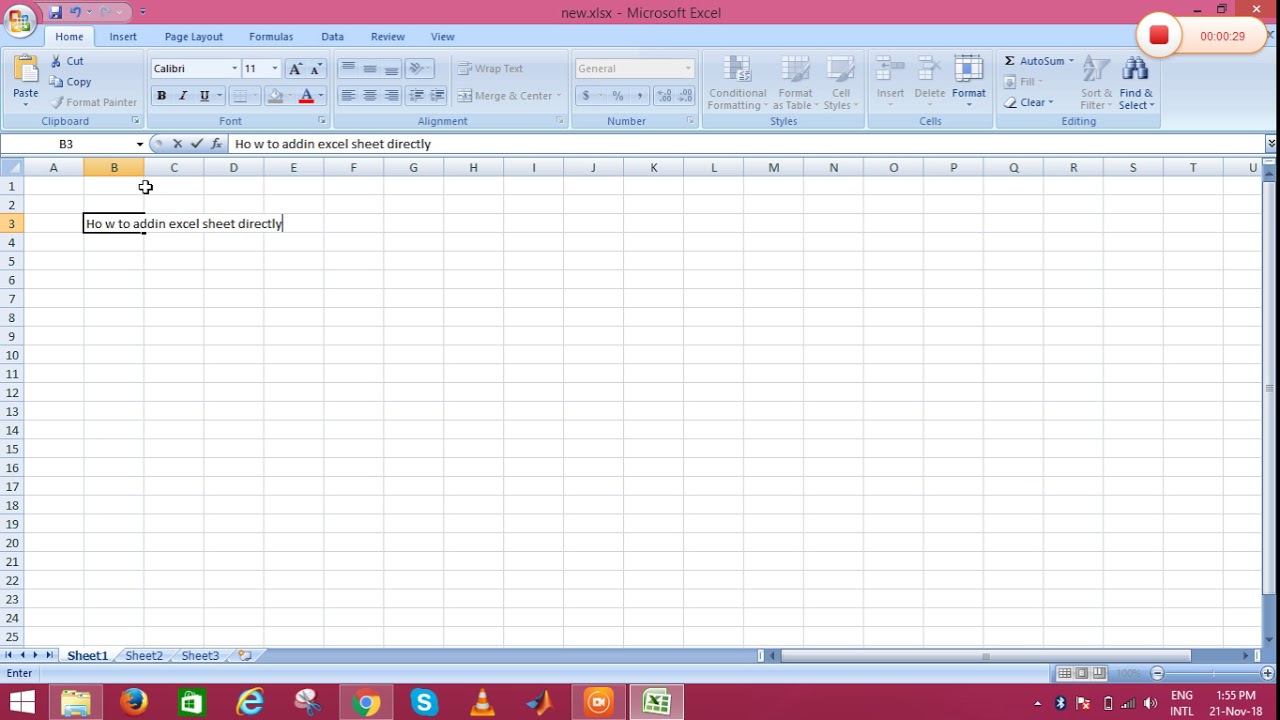Select column F header

(x=353, y=167)
